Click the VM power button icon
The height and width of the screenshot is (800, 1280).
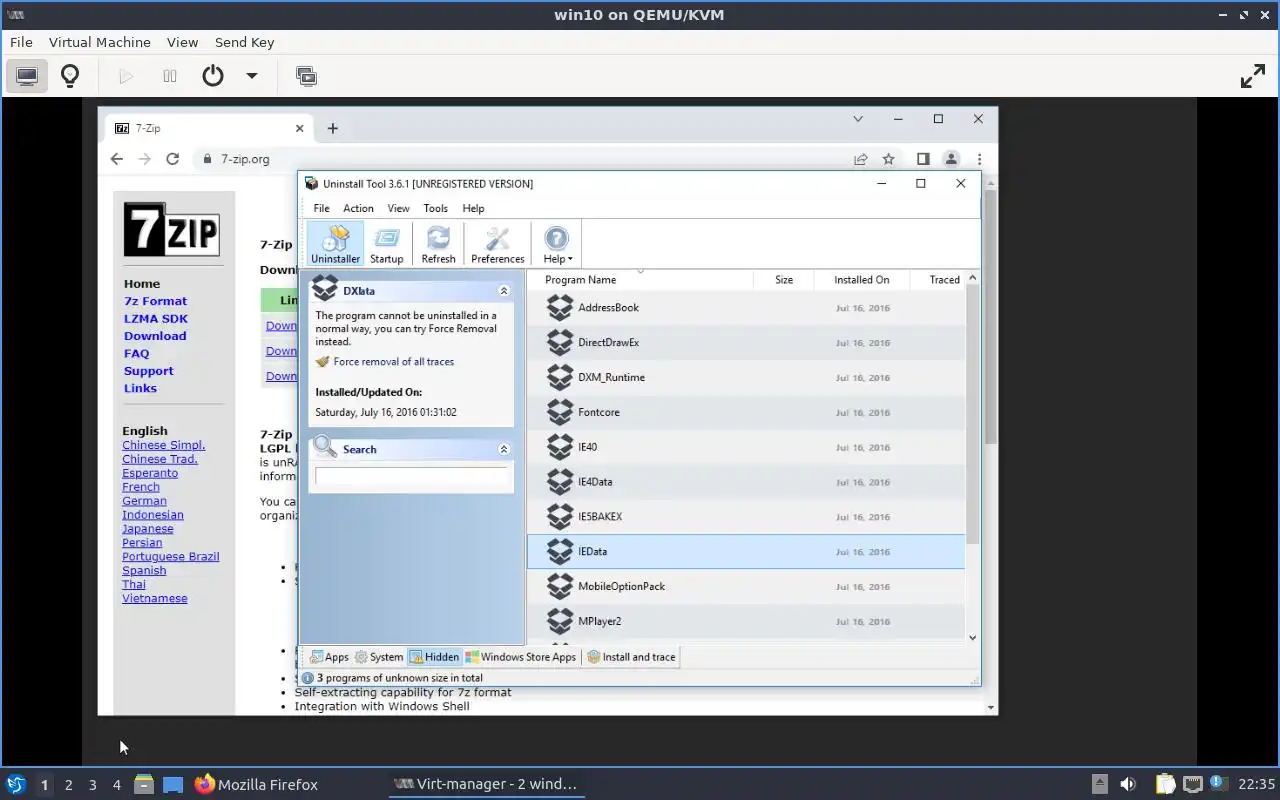(212, 76)
